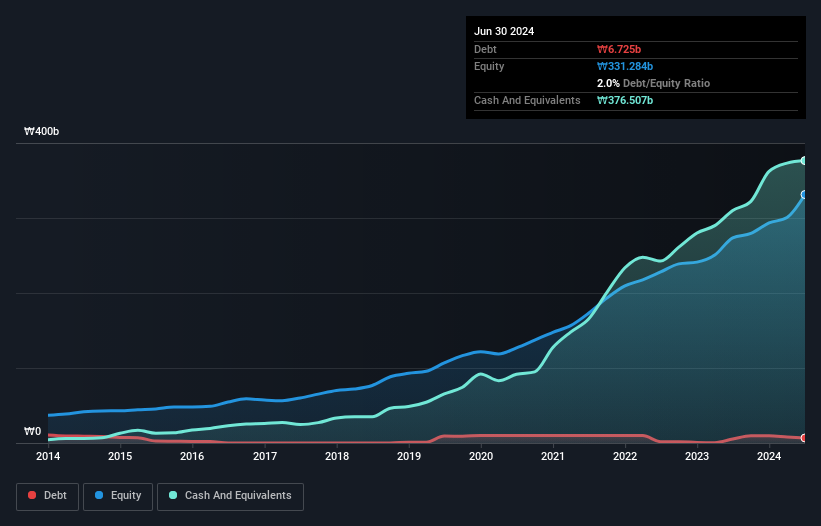Click the 2023 x-axis label
Viewport: 821px width, 526px height.
pyautogui.click(x=697, y=456)
